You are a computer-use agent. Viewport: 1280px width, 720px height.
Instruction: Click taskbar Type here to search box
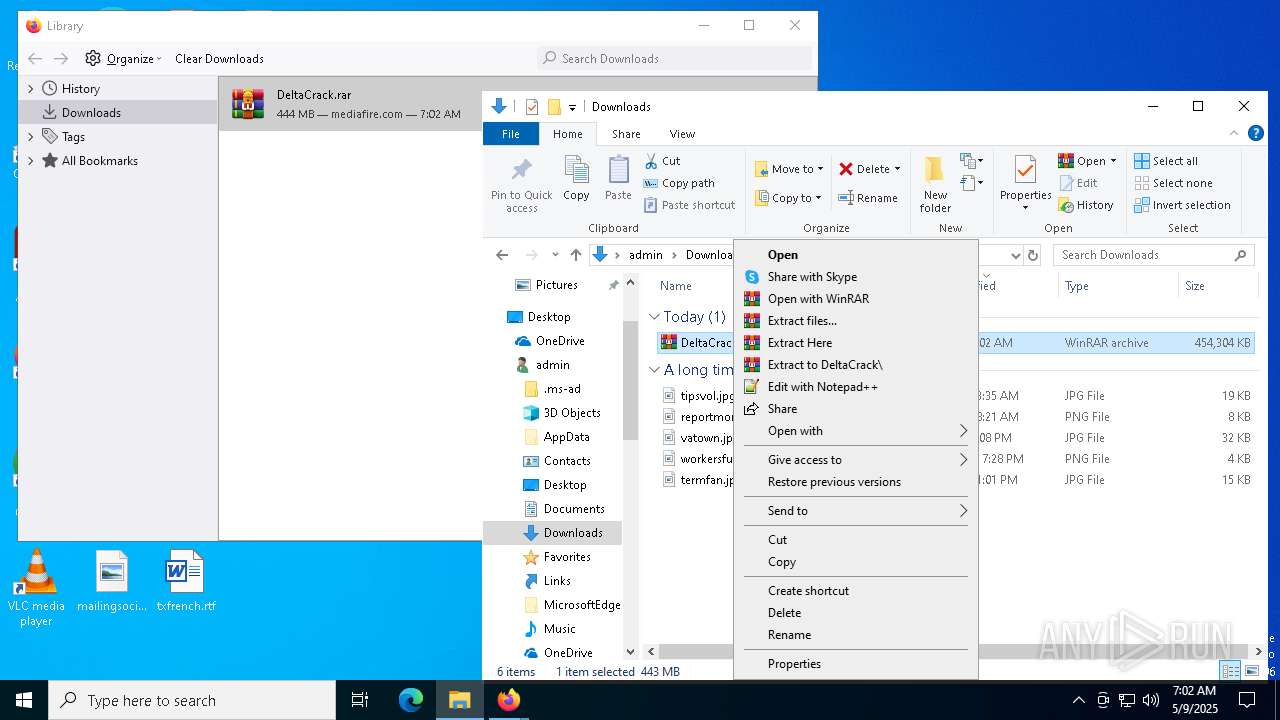(192, 700)
